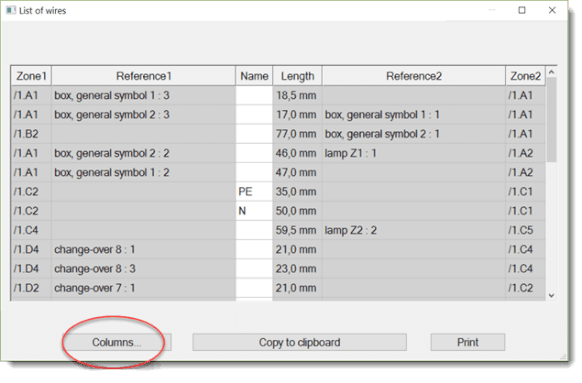Click the Zone2 column header
582x383 pixels.
pos(525,76)
